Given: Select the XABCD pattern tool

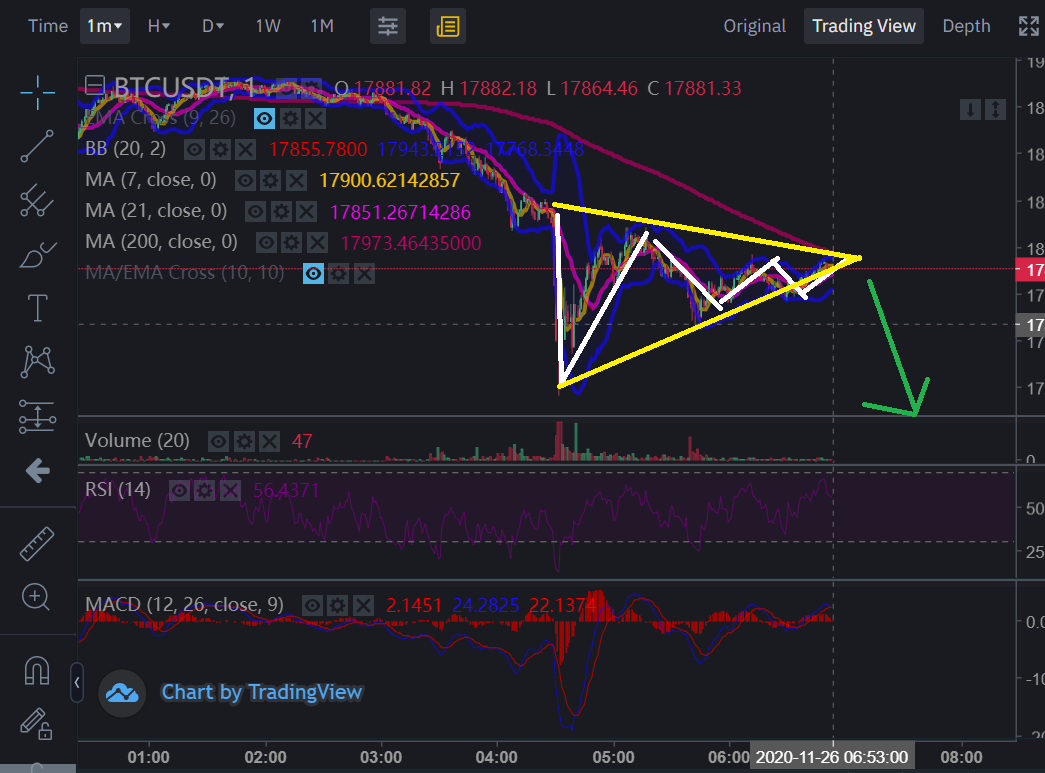Looking at the screenshot, I should pos(37,363).
